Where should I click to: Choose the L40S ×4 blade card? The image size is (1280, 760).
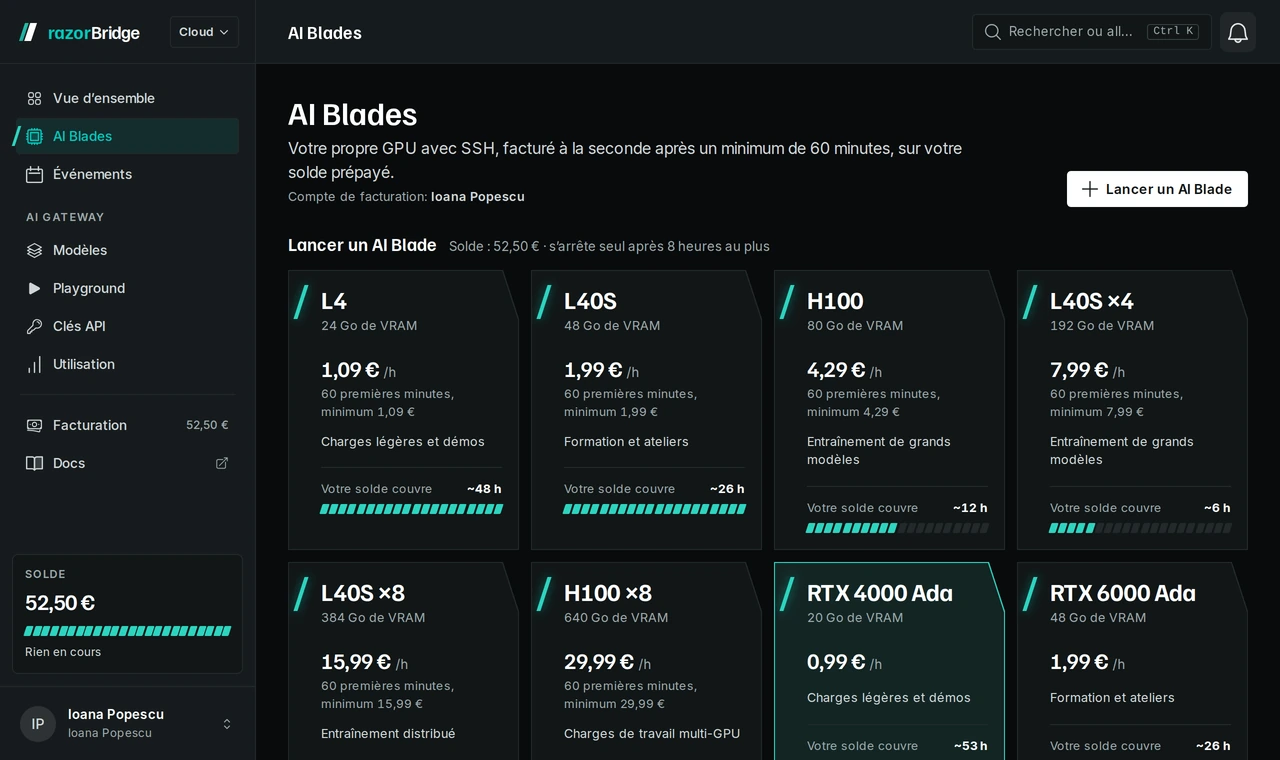(x=1132, y=410)
